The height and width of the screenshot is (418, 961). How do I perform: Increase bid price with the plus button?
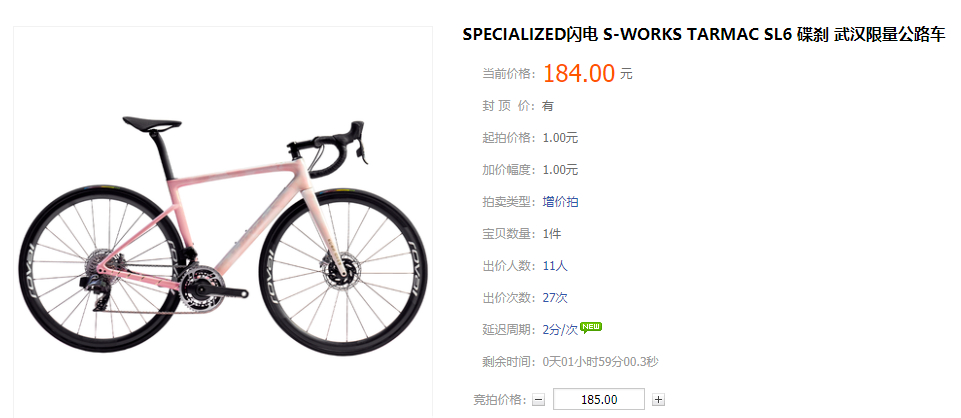click(658, 400)
